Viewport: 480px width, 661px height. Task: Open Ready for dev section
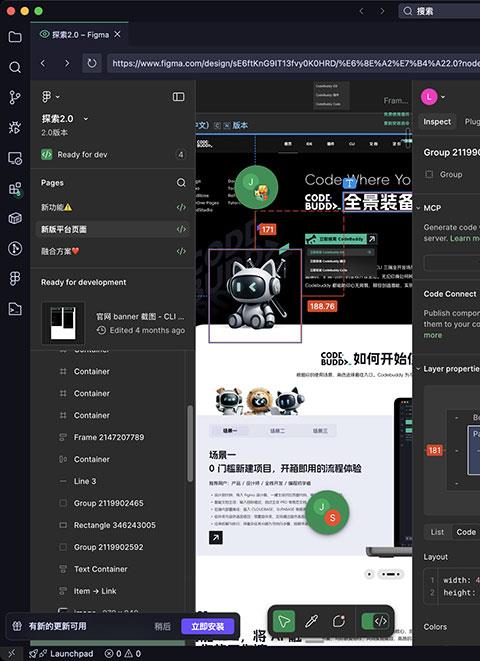113,155
